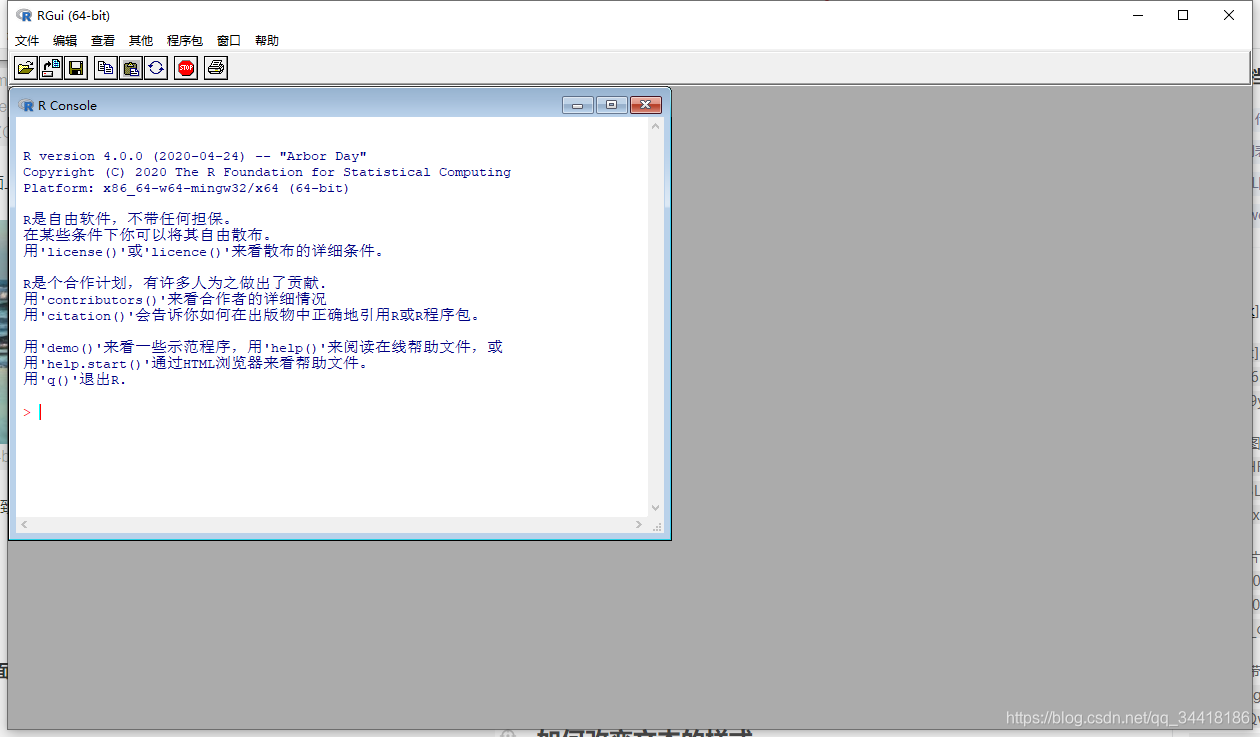Click the red Stop computation icon

[x=185, y=68]
